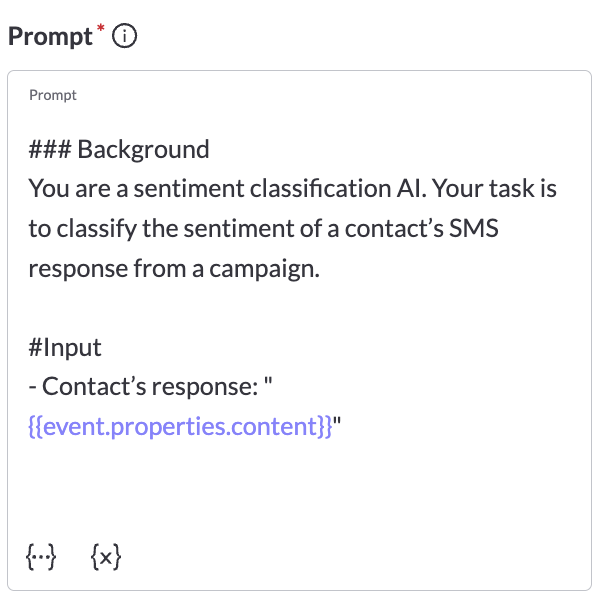This screenshot has height=608, width=600.
Task: Place cursor on the ### Background line
Action: pyautogui.click(x=119, y=150)
